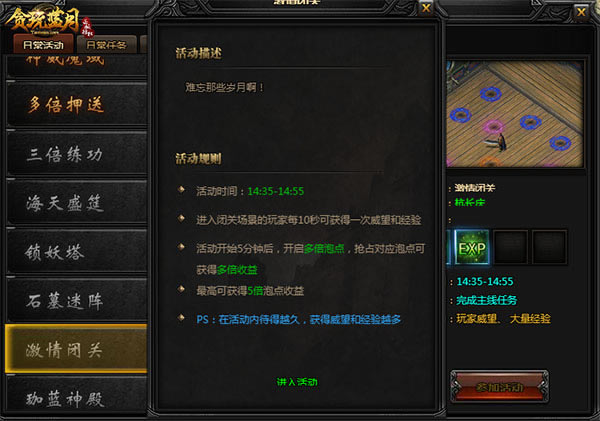Select the highlighted 激情闭关 activity
Image resolution: width=600 pixels, height=421 pixels.
pyautogui.click(x=77, y=349)
